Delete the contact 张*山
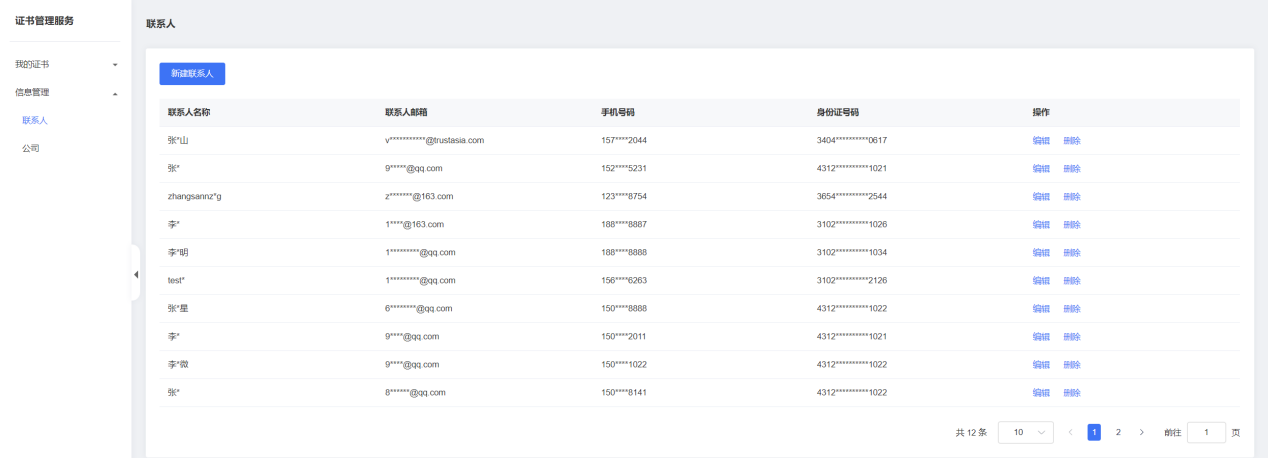 [x=1072, y=140]
